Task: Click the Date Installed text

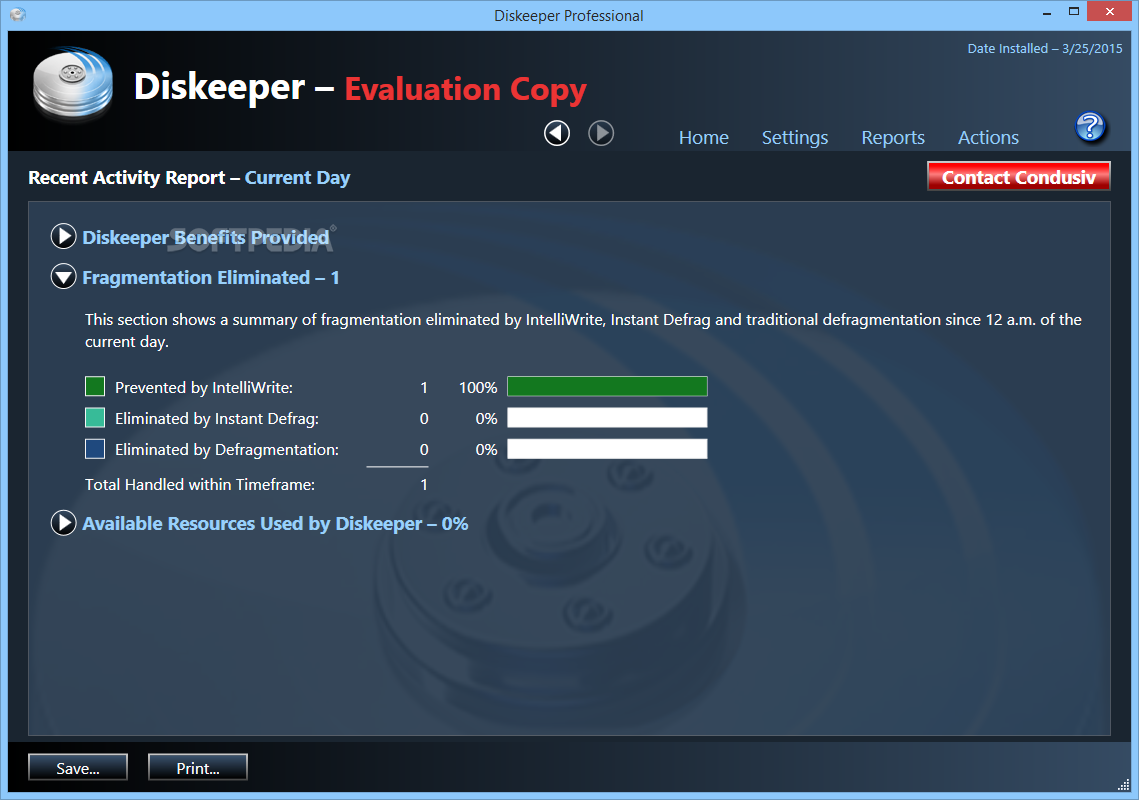Action: click(1045, 49)
